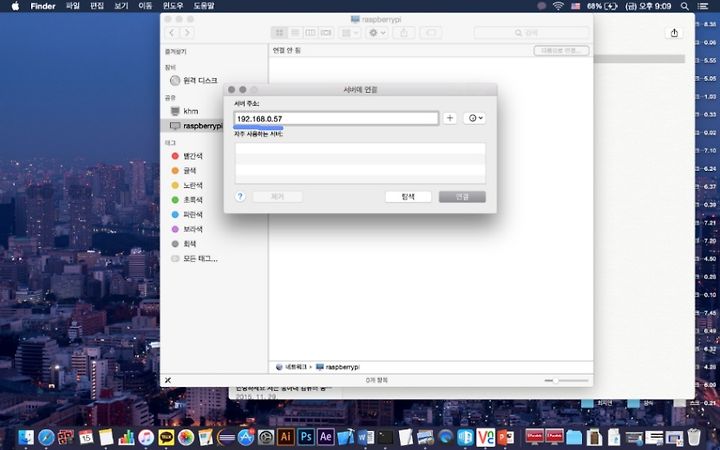
Task: Open Adobe Photoshop from the dock
Action: (305, 437)
